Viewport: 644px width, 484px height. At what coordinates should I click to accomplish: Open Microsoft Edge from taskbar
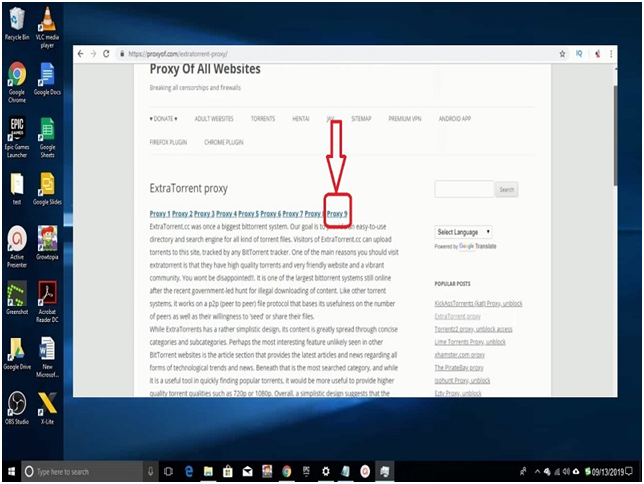[189, 471]
